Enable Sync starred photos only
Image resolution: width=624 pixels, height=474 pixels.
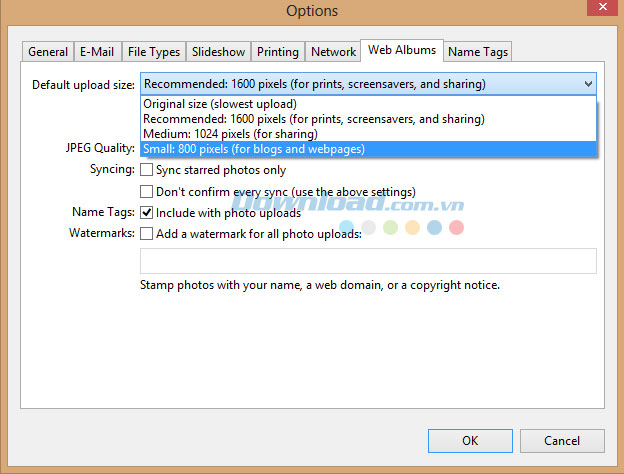click(x=147, y=171)
